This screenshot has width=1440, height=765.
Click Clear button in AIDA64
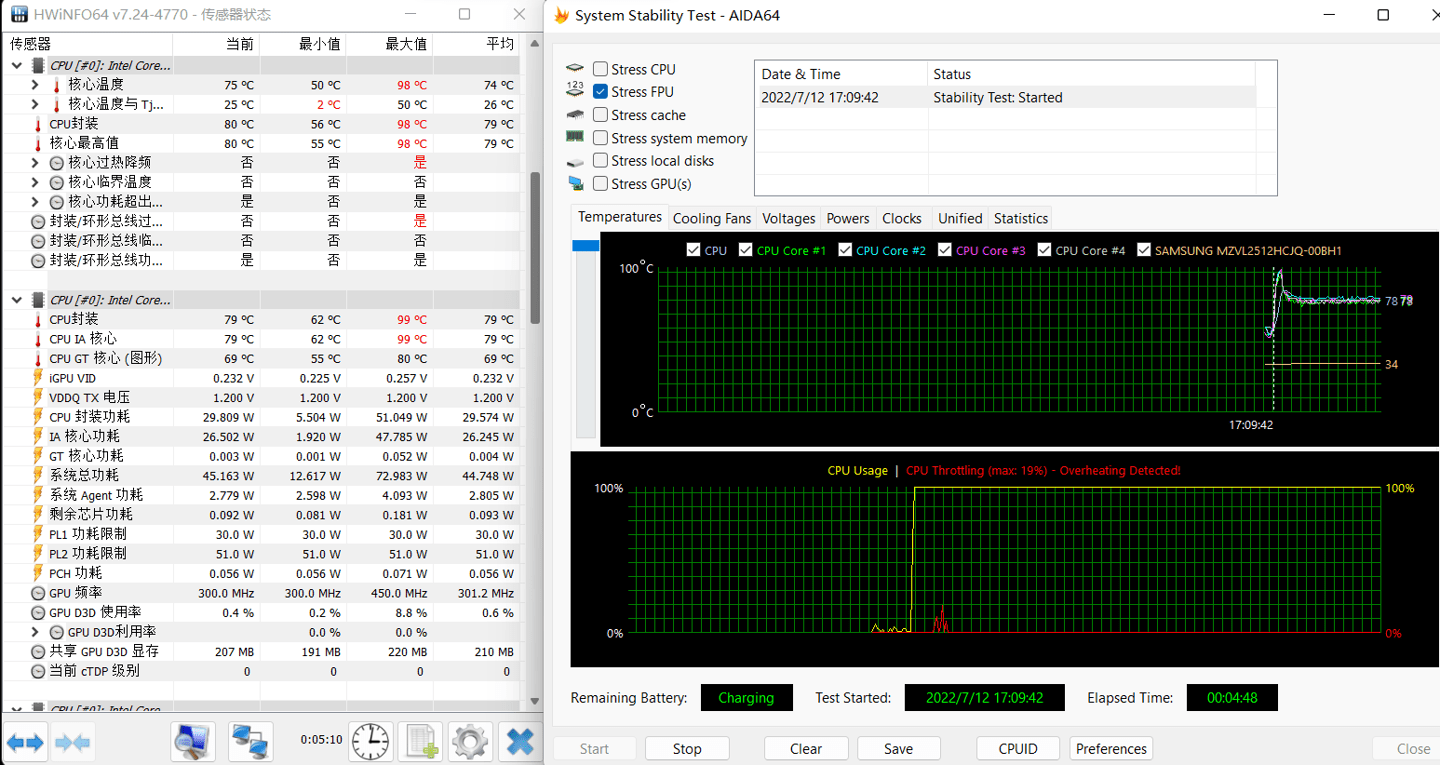pos(806,748)
